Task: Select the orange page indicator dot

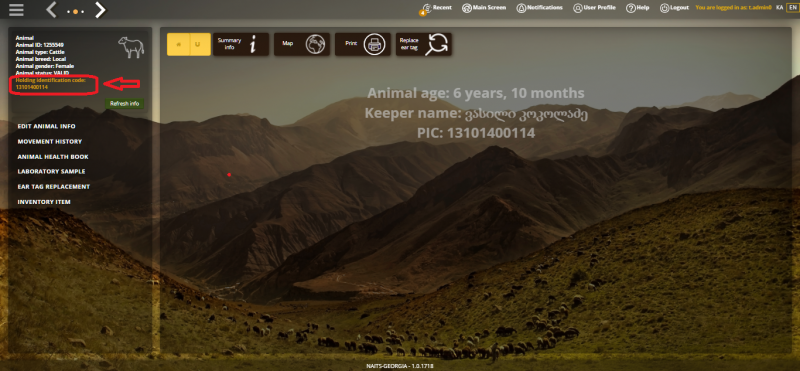Action: click(76, 11)
